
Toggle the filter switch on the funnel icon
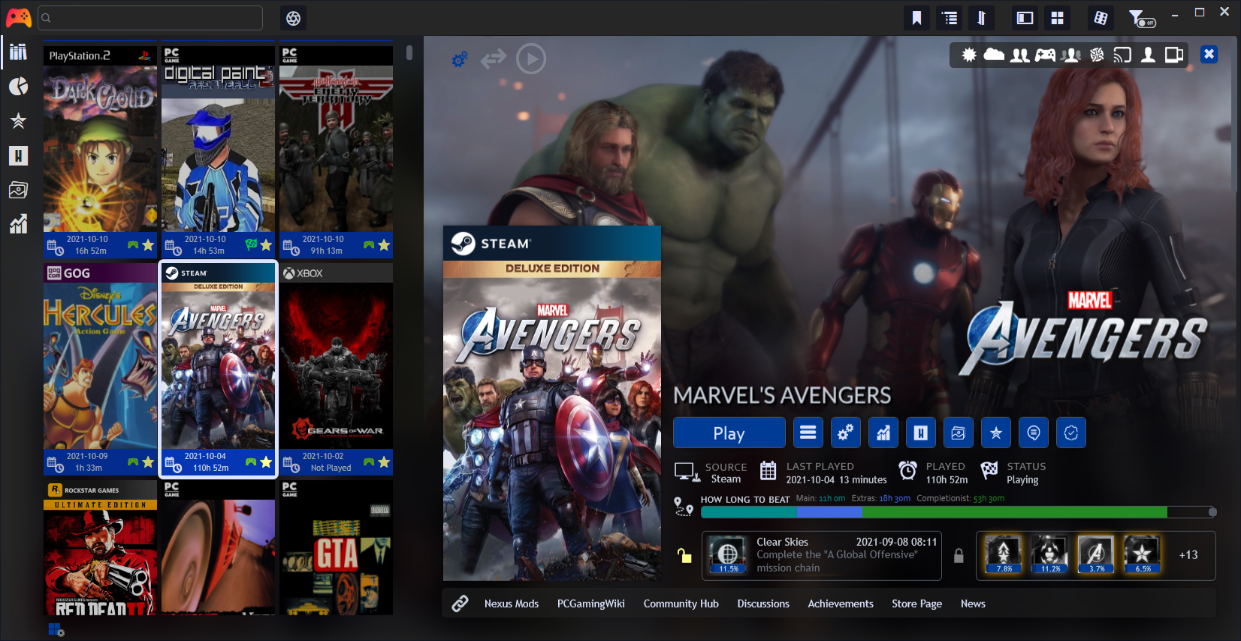tap(1141, 18)
